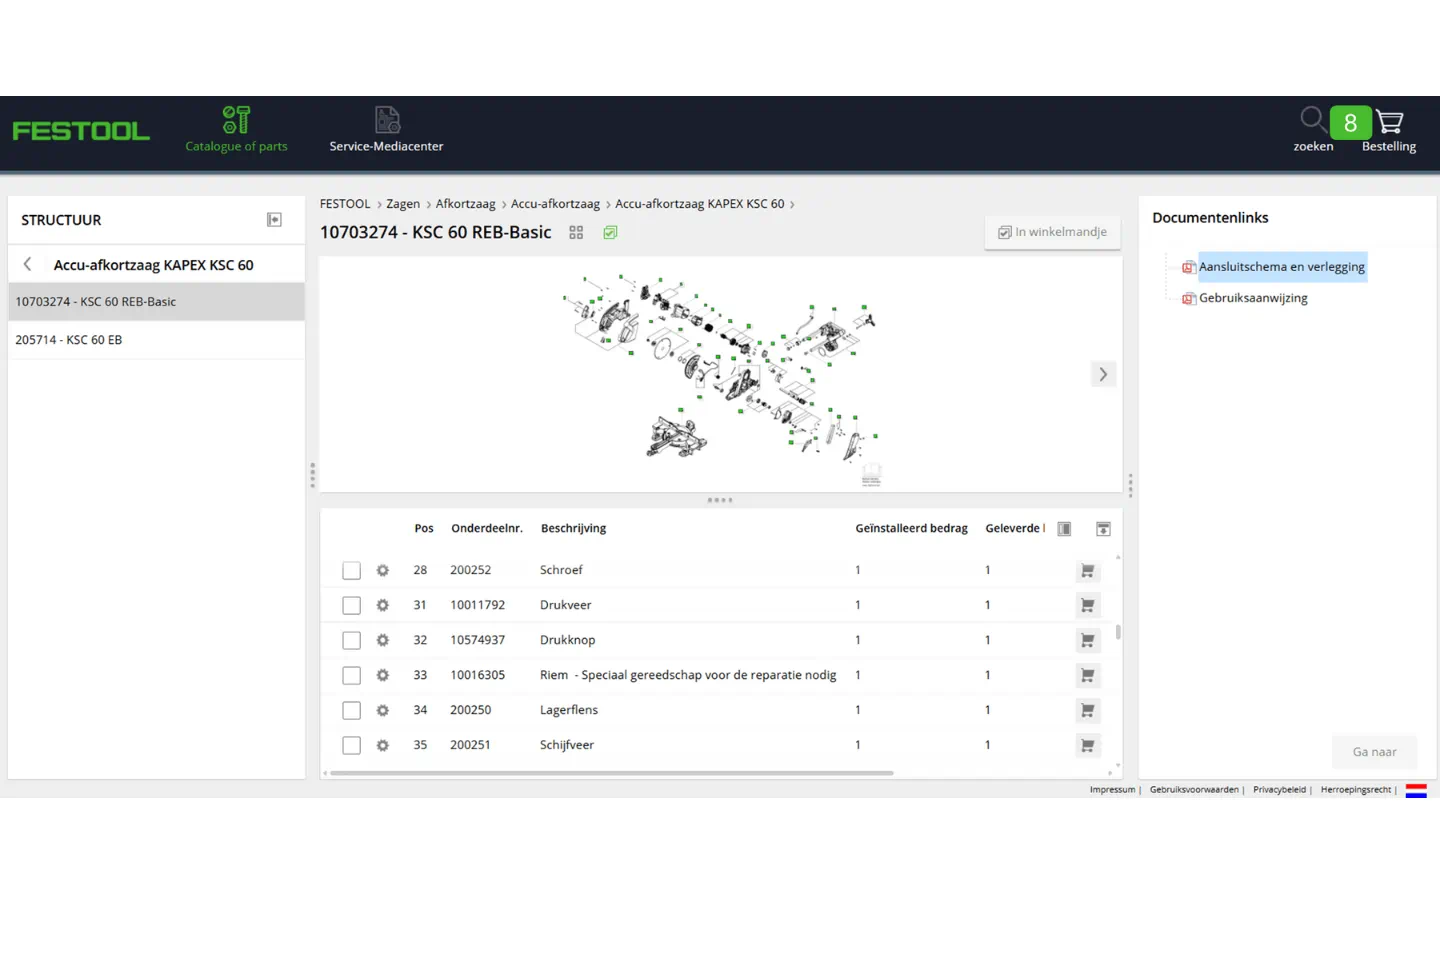Viewport: 1440px width, 960px height.
Task: Sort by the Pos column header
Action: coord(424,529)
